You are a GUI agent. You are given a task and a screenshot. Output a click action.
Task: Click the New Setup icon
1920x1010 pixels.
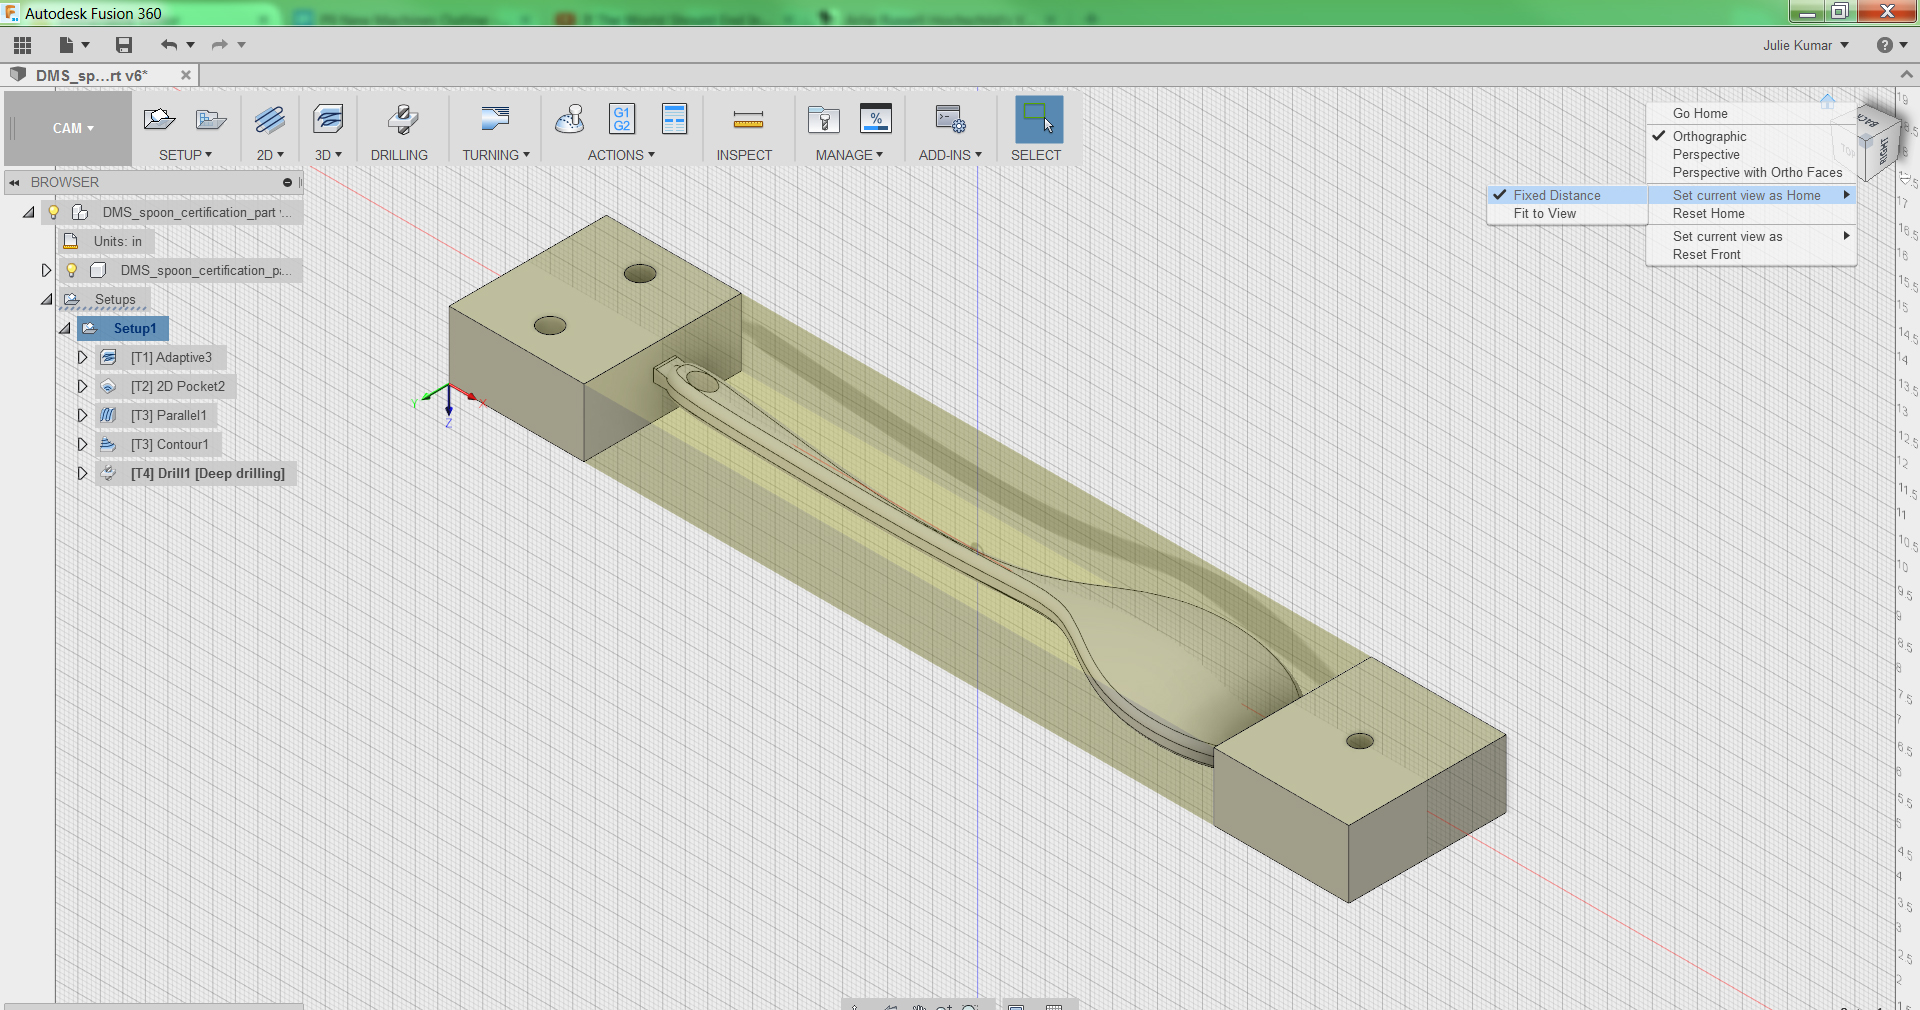pos(159,120)
